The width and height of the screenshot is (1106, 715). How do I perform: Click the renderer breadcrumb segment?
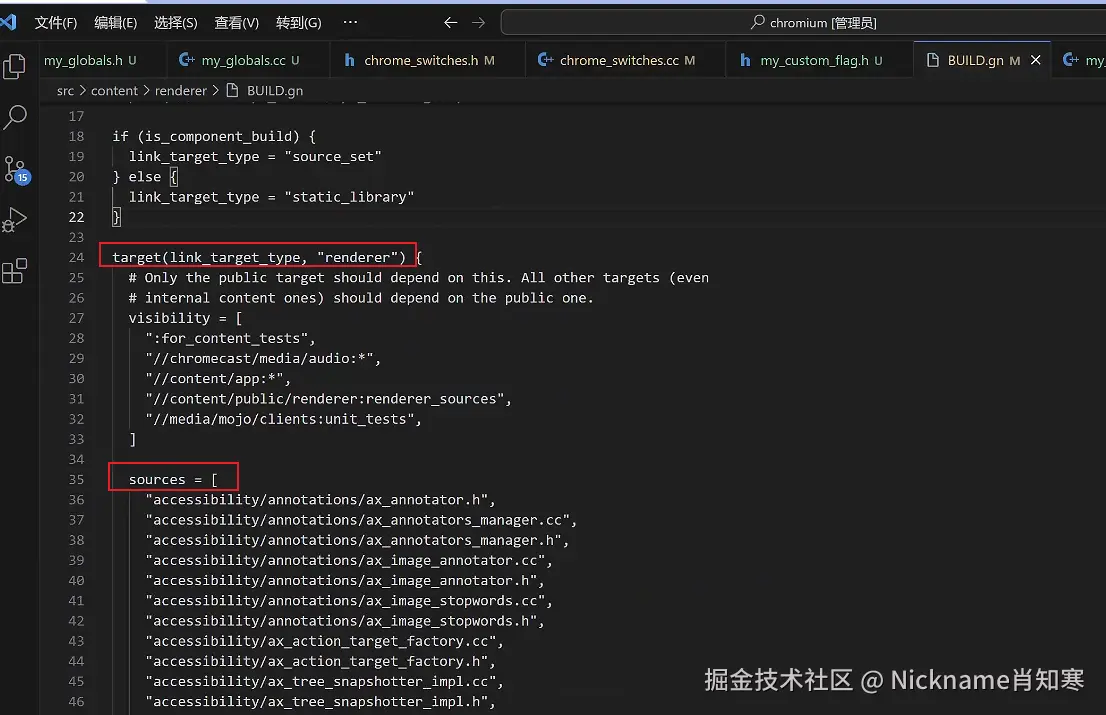[x=181, y=90]
